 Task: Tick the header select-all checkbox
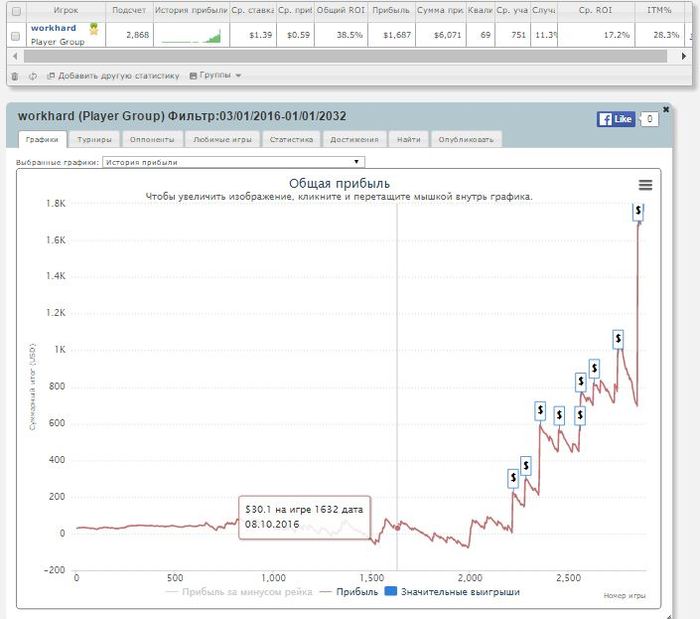pyautogui.click(x=16, y=11)
